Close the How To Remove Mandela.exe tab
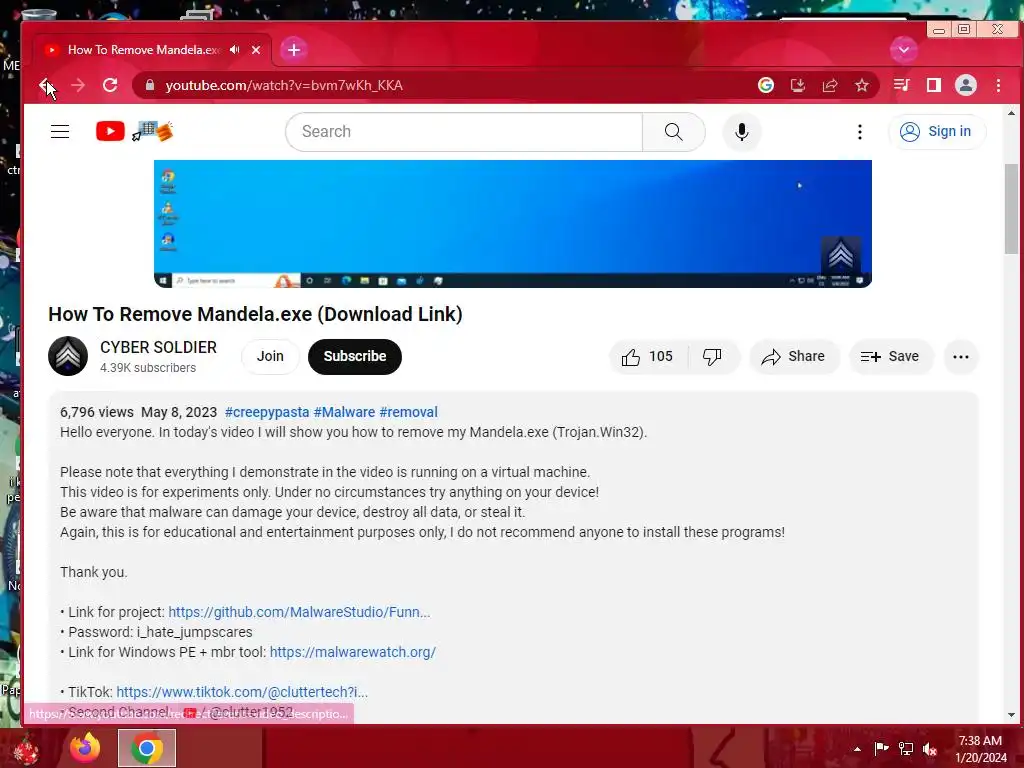 click(256, 50)
